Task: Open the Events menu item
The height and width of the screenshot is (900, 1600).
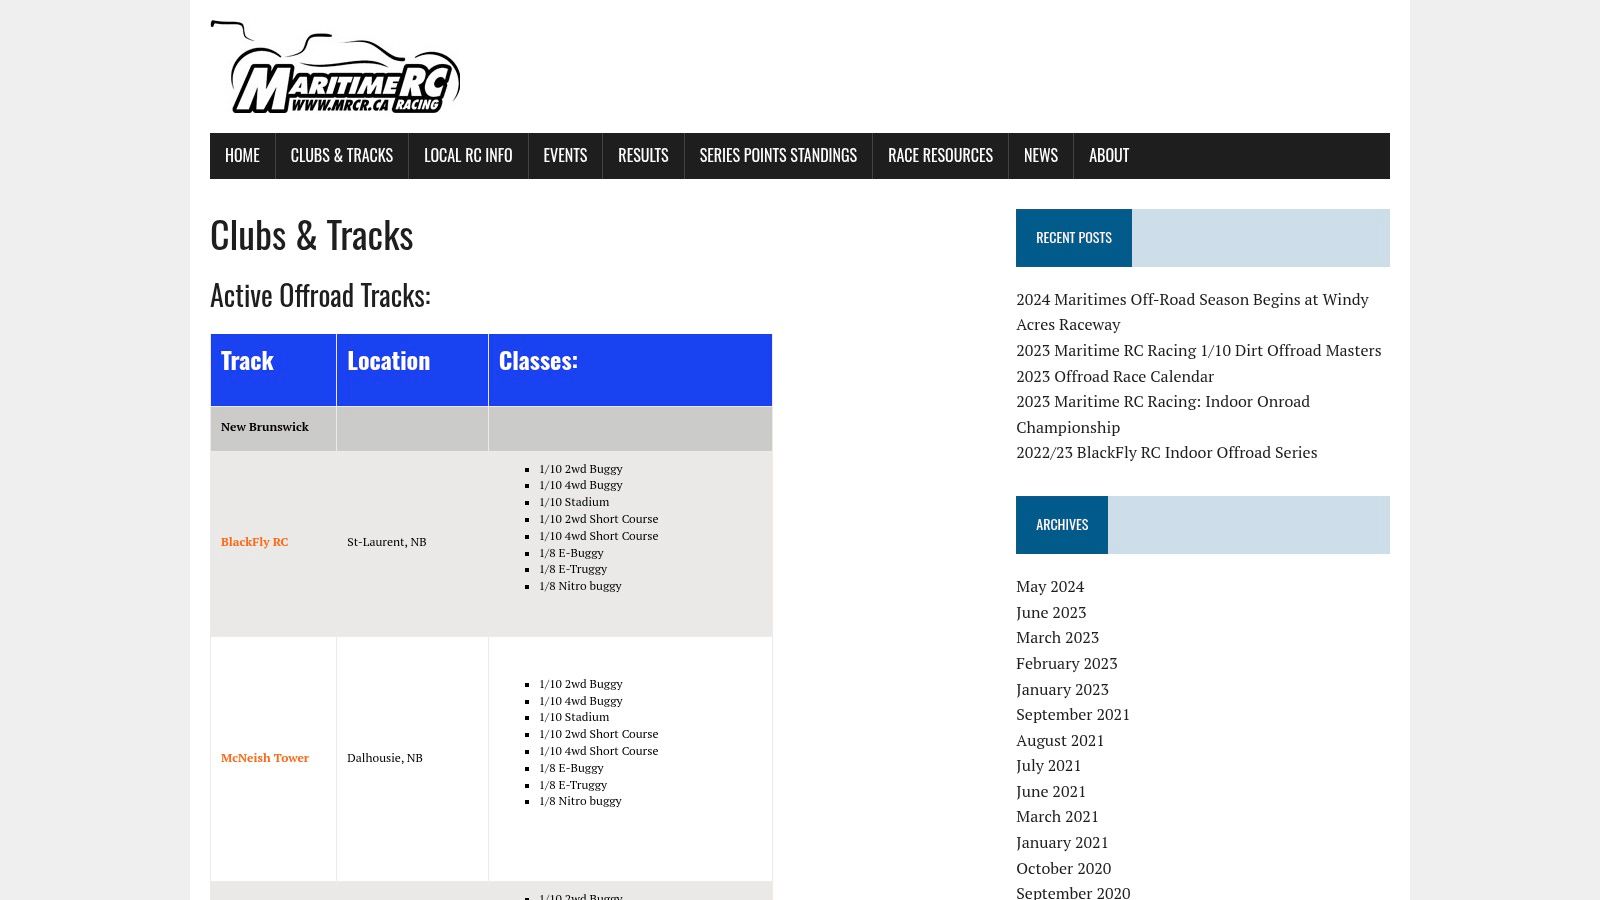Action: coord(565,156)
